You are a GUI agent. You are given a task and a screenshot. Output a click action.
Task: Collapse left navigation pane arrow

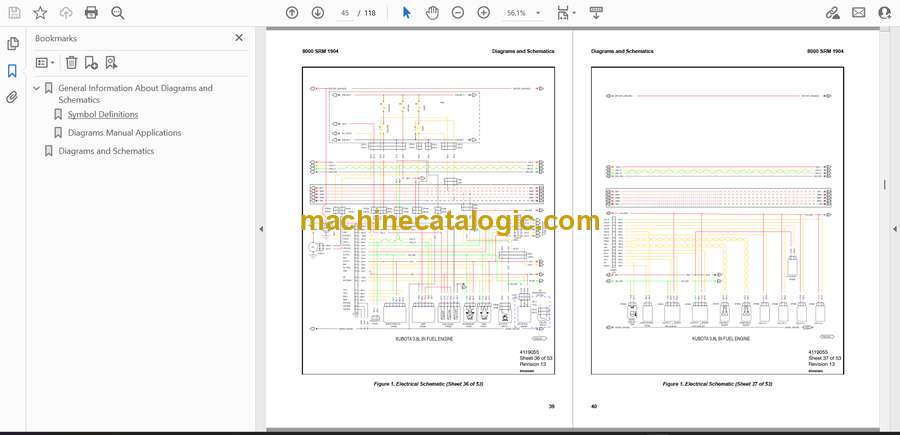(261, 229)
